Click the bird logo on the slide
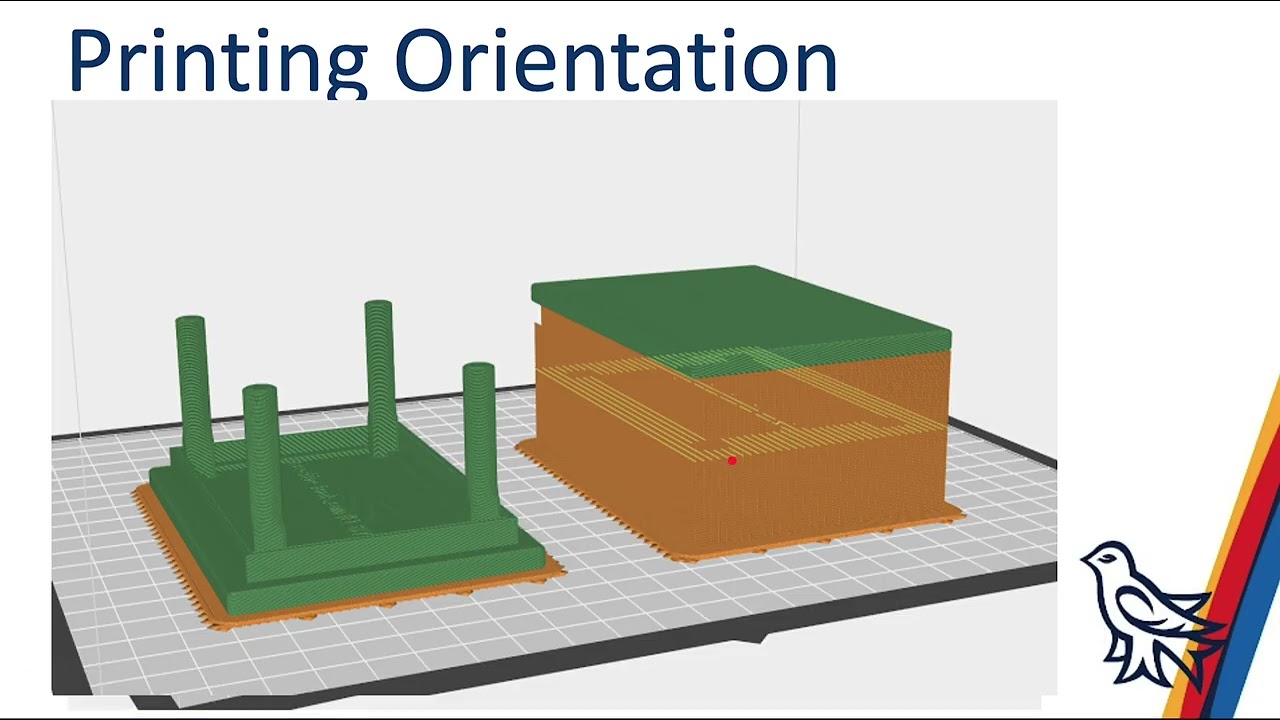This screenshot has height=720, width=1280. coord(1153,616)
